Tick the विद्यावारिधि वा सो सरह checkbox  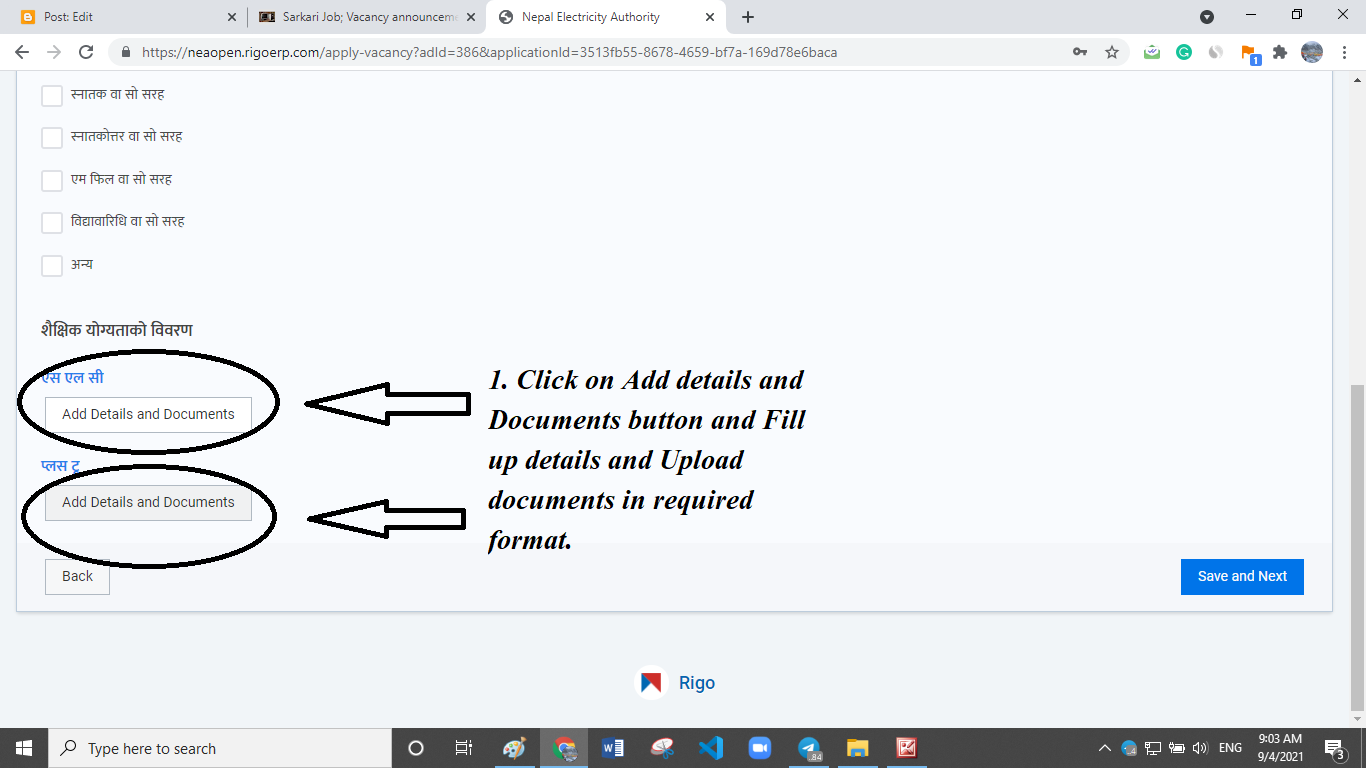click(x=52, y=222)
